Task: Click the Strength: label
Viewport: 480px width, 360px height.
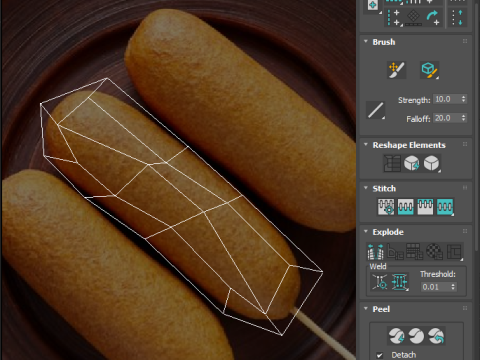Action: (x=414, y=100)
